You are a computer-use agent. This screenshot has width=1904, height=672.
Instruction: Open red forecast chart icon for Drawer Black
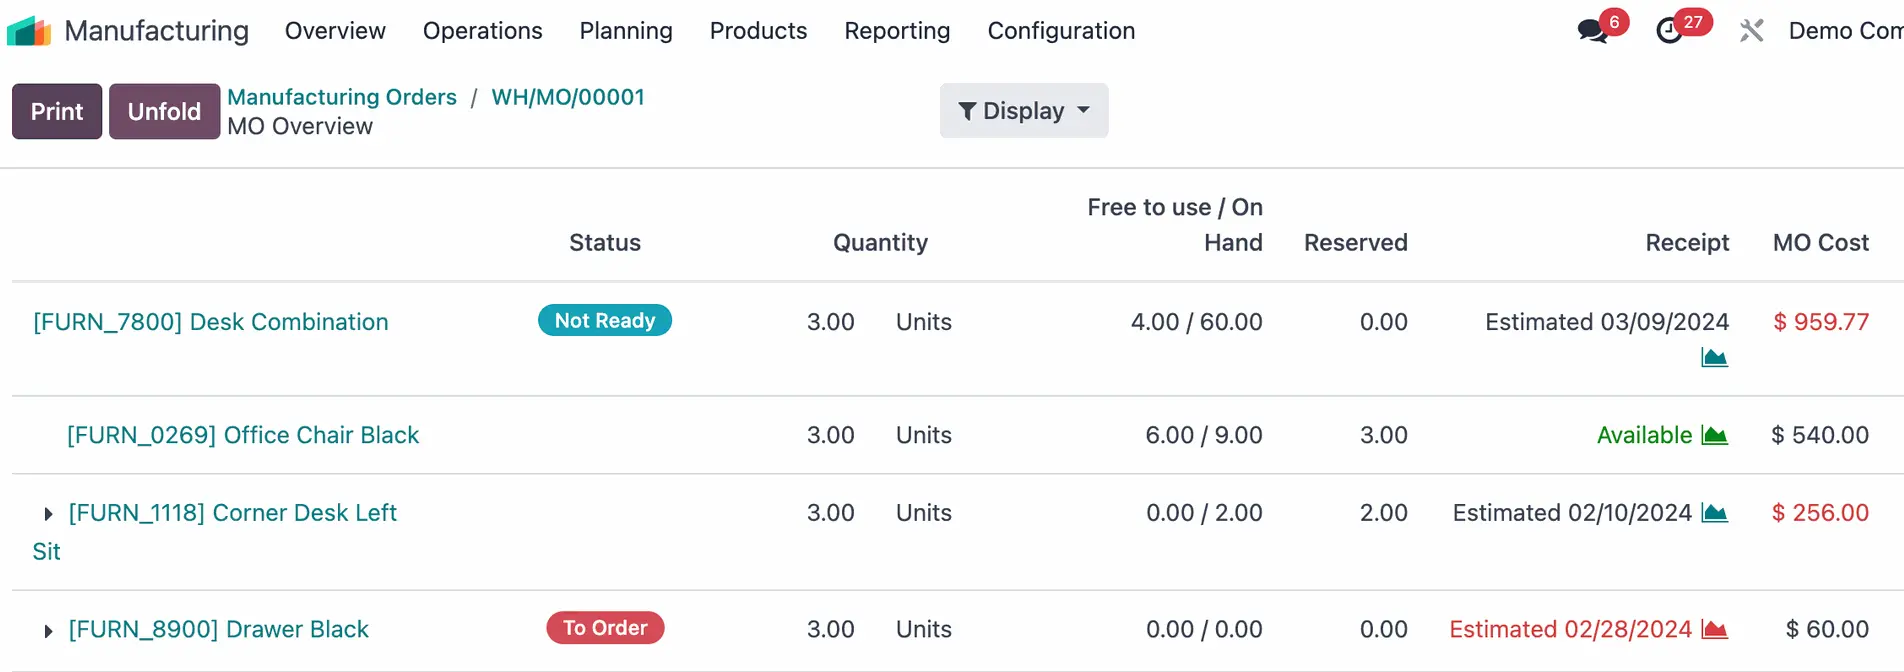[x=1714, y=629]
